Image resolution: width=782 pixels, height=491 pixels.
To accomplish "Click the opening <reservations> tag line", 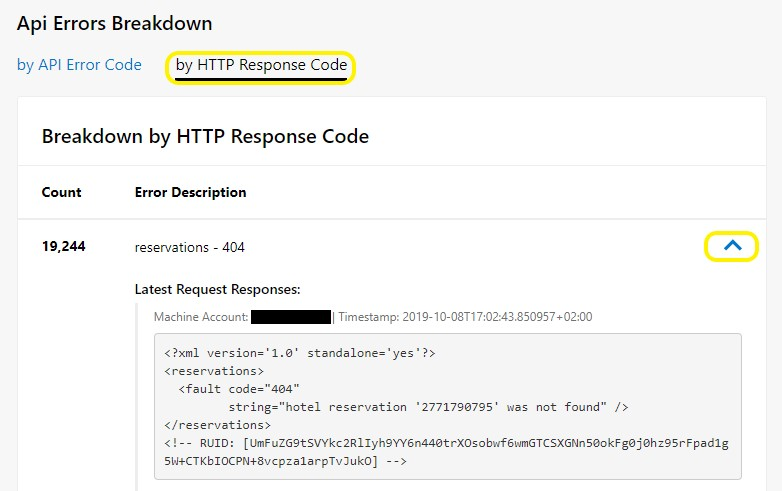I will coord(214,371).
